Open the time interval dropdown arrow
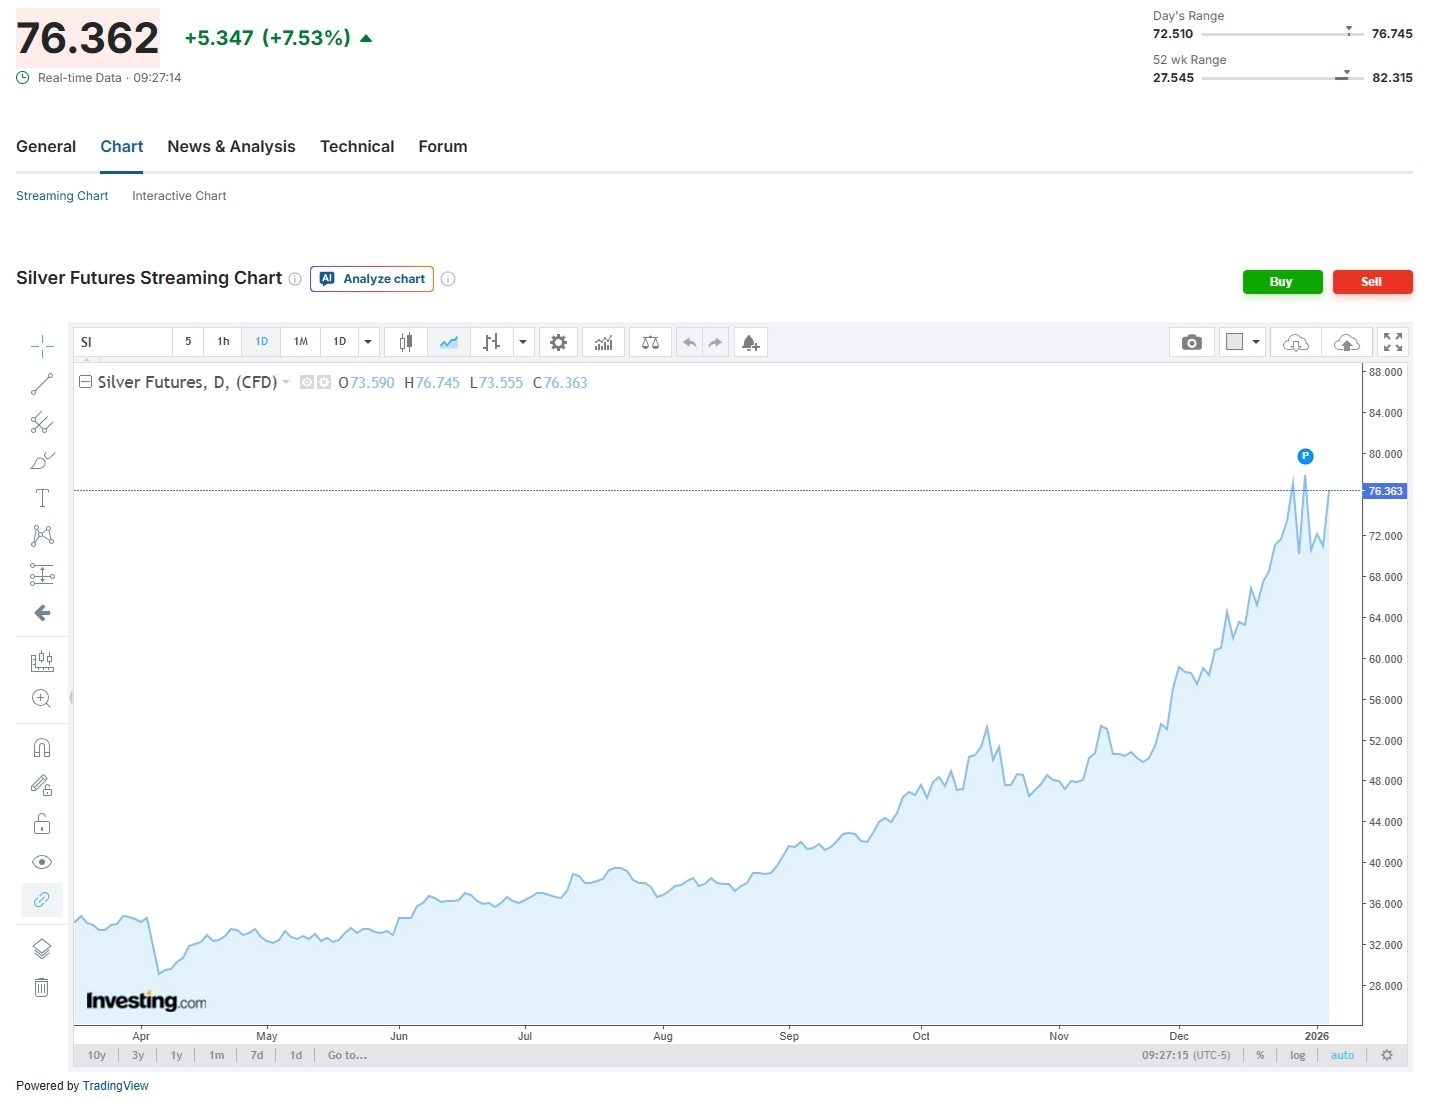1431x1102 pixels. 368,342
